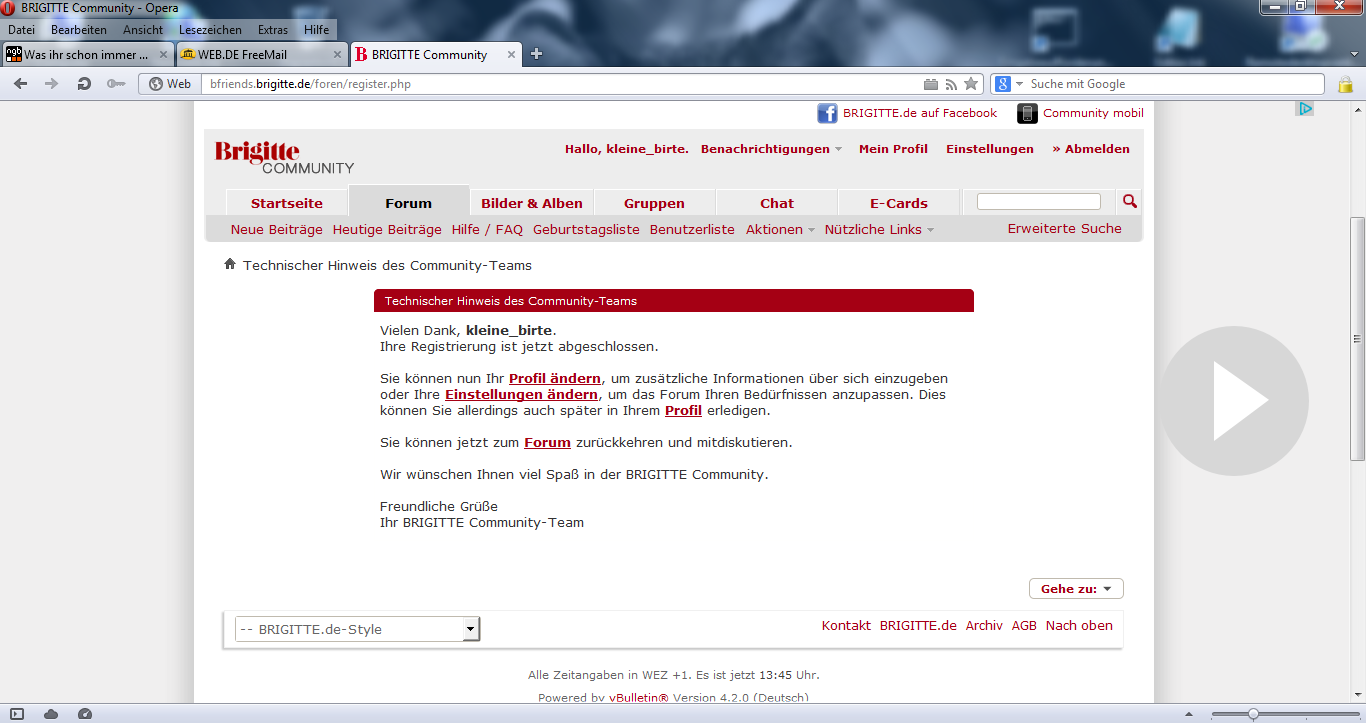Click the 'Einstellungen ändern' link

[x=521, y=394]
